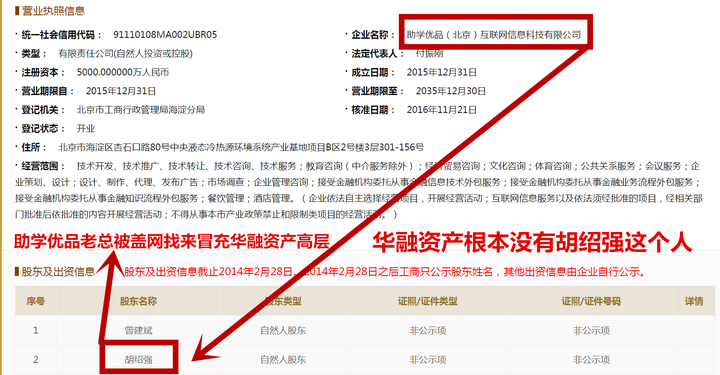Select the 经营范围 business scope paragraph
This screenshot has height=375, width=720.
pyautogui.click(x=359, y=190)
